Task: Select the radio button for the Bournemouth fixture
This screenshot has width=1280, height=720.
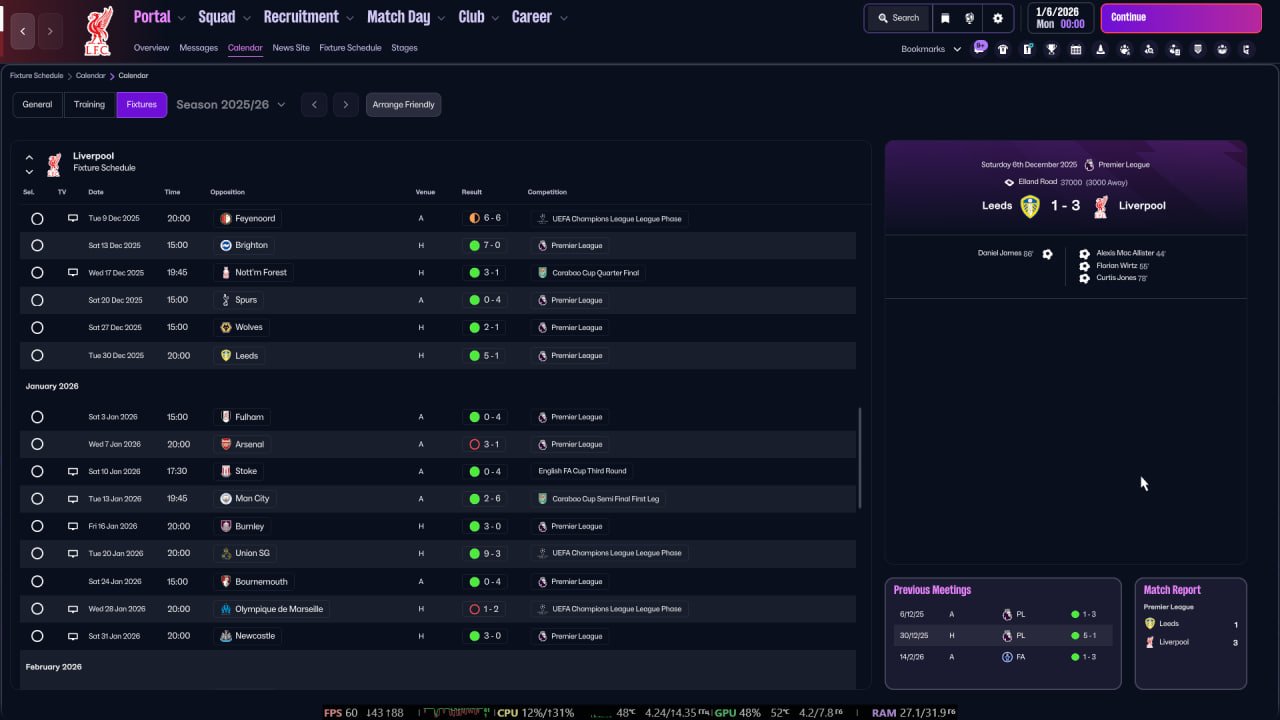Action: [37, 581]
